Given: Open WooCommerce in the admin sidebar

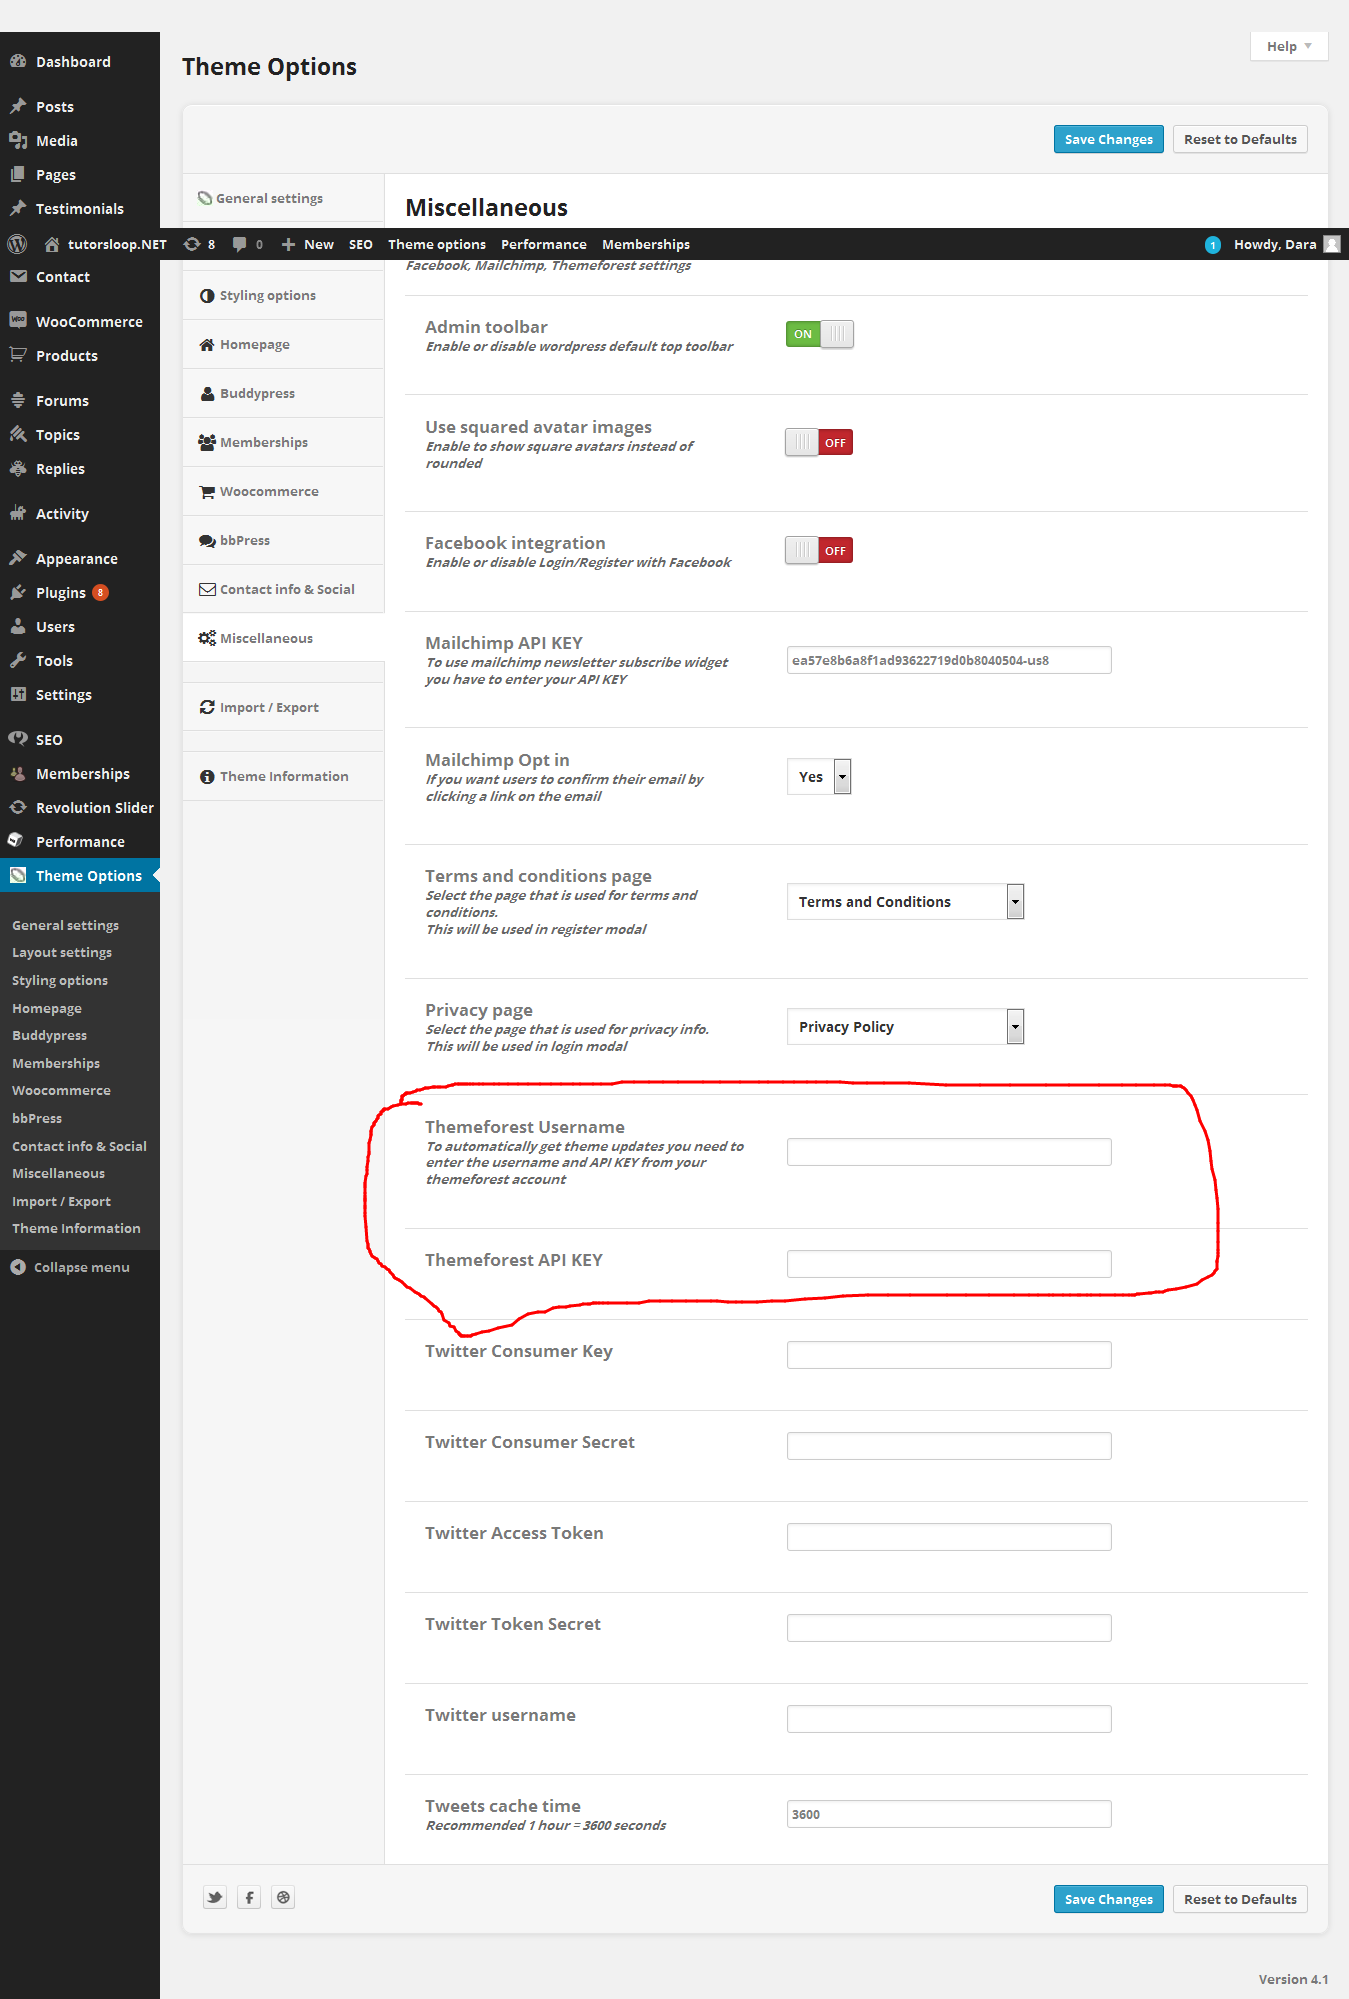Looking at the screenshot, I should coord(88,322).
